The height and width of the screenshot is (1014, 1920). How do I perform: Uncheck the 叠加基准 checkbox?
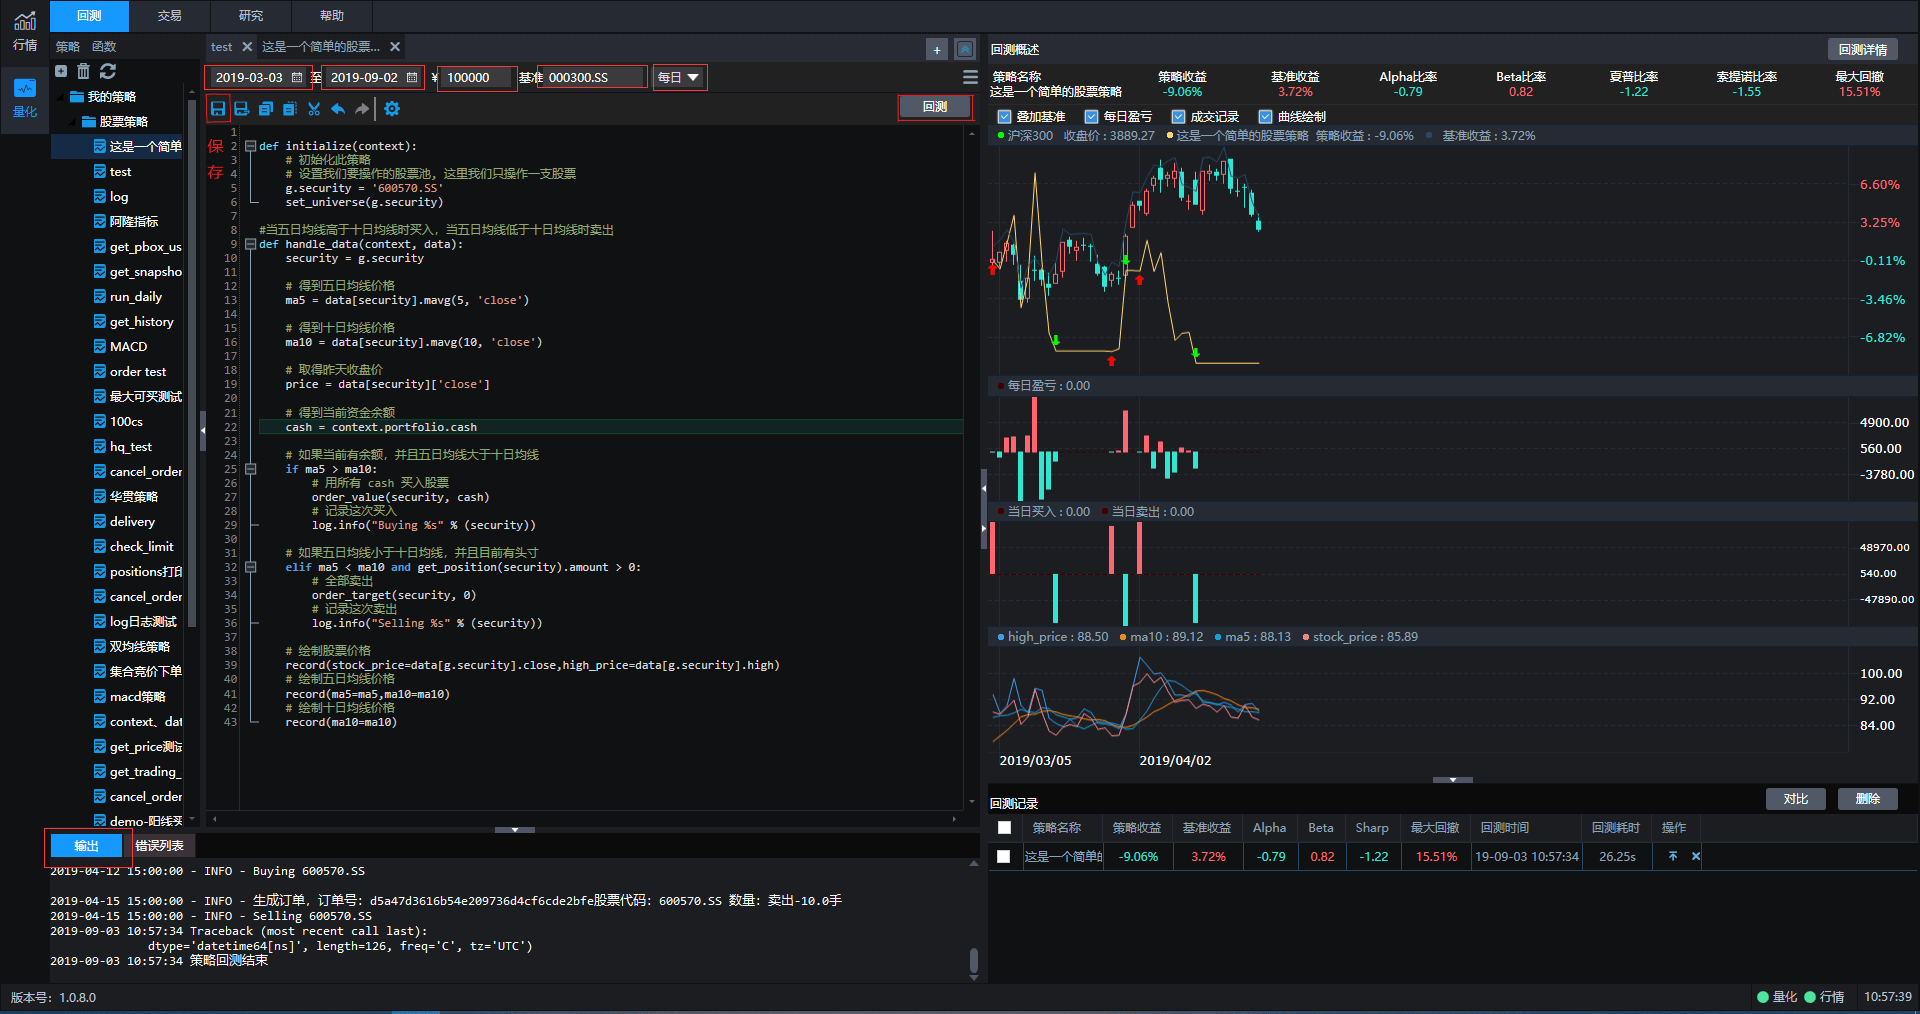pos(1004,117)
